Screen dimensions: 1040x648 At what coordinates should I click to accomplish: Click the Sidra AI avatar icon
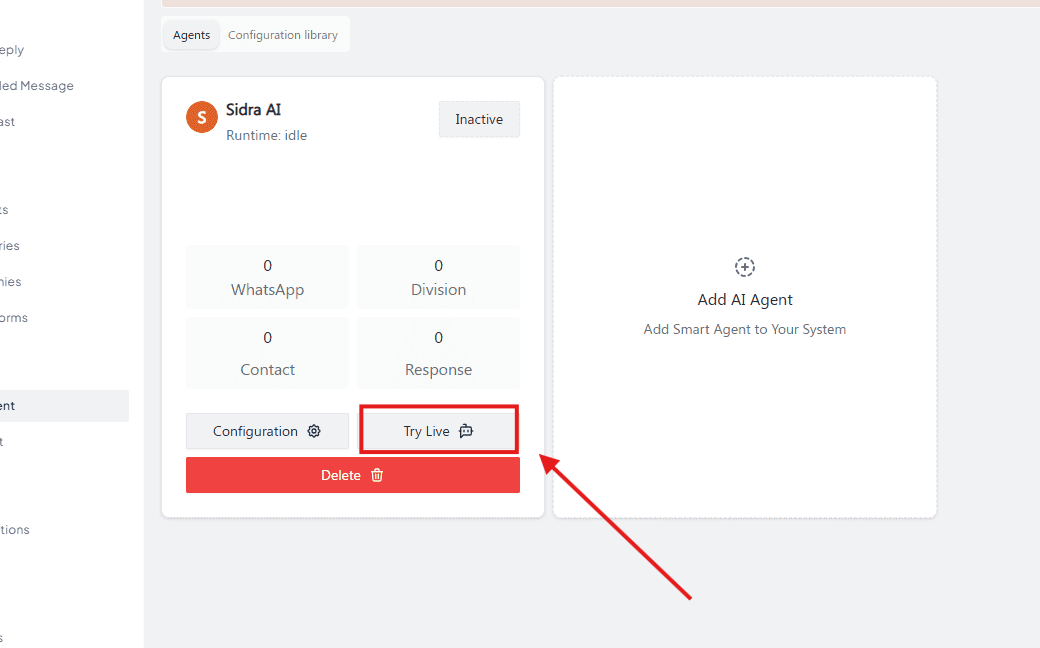point(202,117)
